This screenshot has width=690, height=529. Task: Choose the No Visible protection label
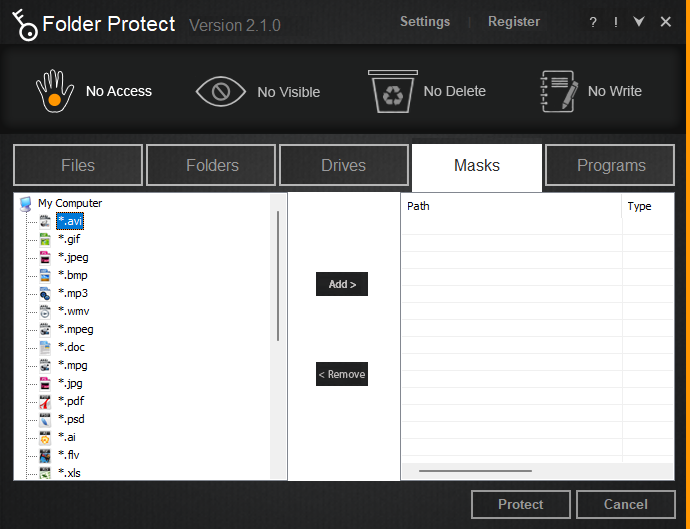(x=289, y=92)
